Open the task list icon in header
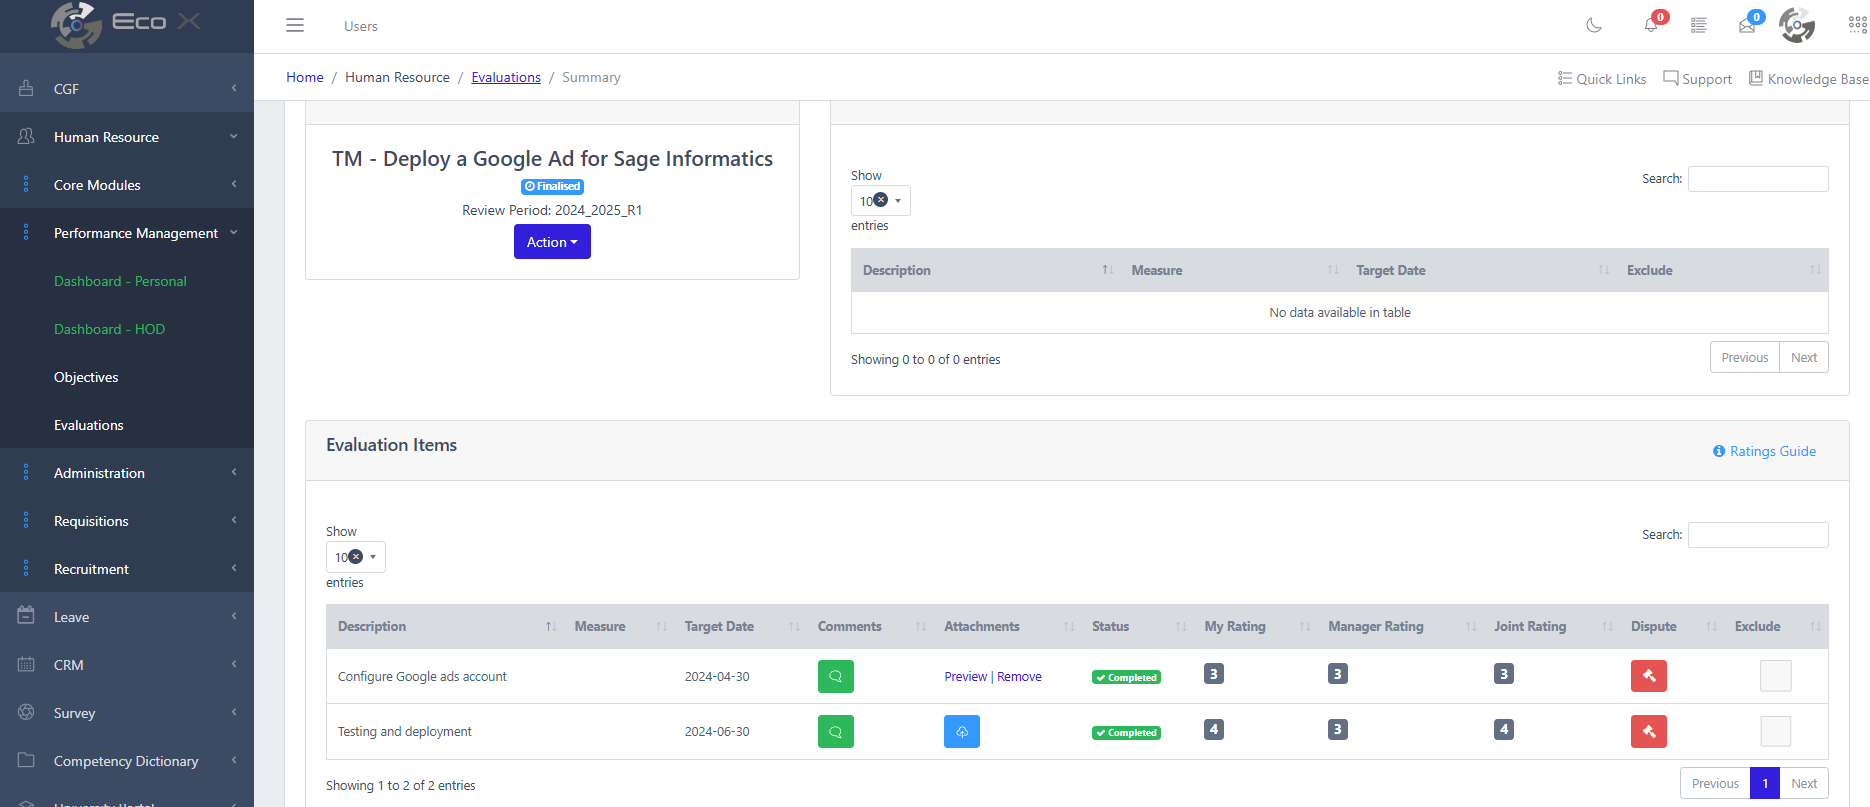 1699,25
